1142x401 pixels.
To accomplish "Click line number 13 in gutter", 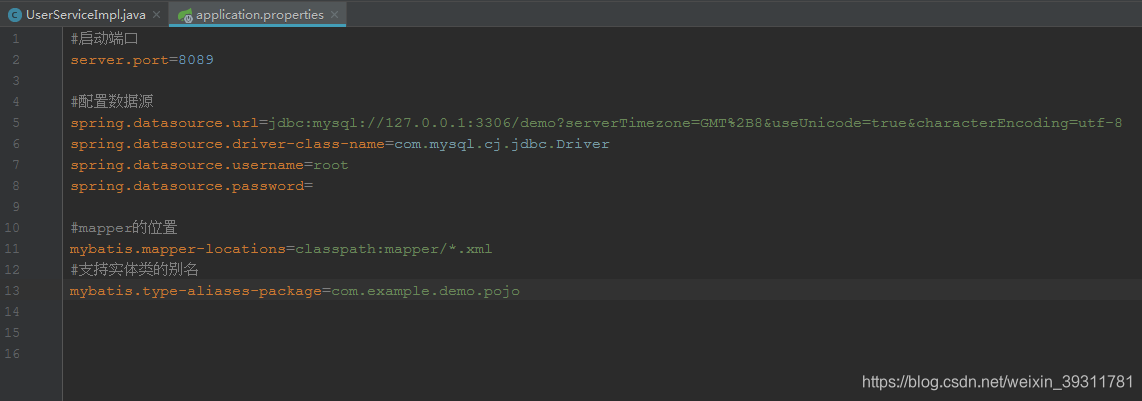I will [x=12, y=291].
